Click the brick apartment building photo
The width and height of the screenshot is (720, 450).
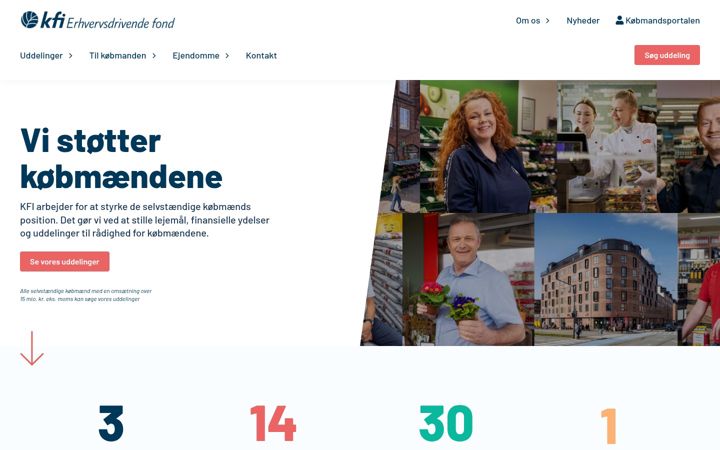[606, 279]
